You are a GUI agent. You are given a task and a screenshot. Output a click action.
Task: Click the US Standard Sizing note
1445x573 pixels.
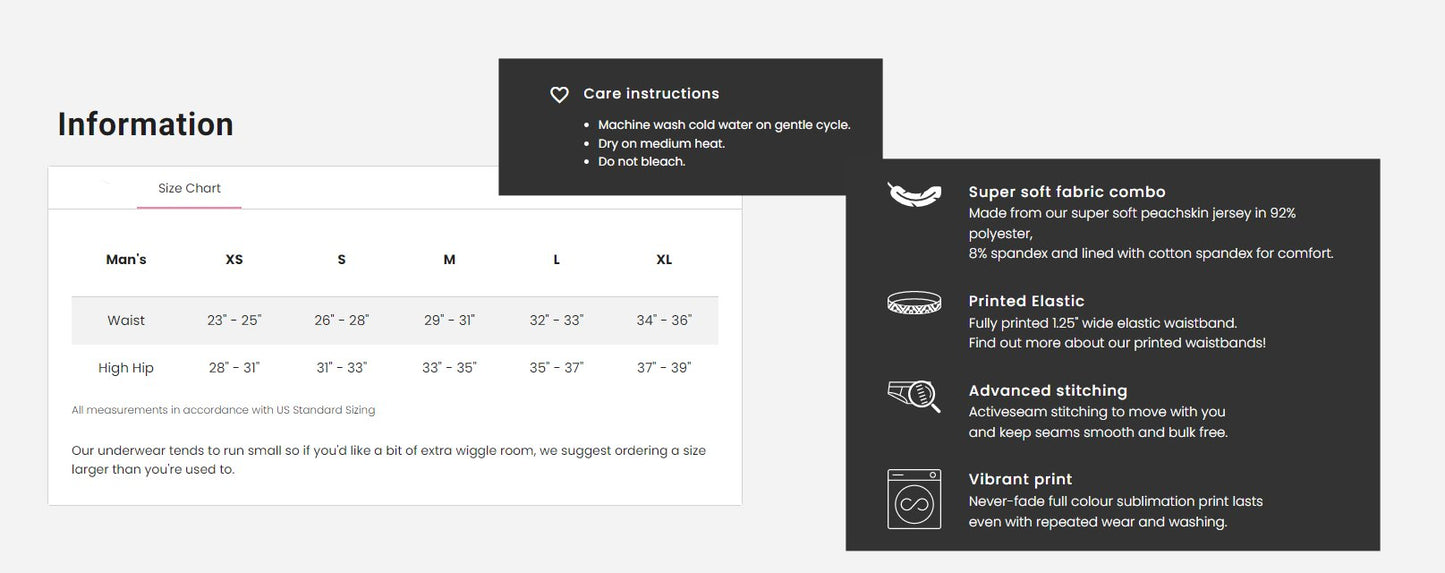[x=223, y=410]
